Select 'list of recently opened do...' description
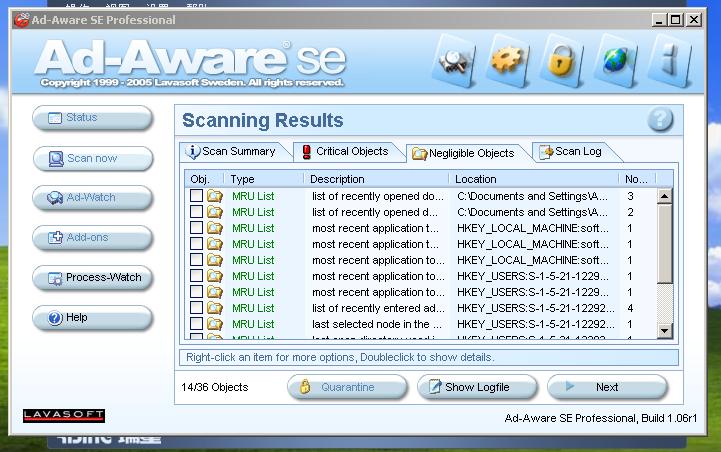The image size is (721, 452). 378,196
